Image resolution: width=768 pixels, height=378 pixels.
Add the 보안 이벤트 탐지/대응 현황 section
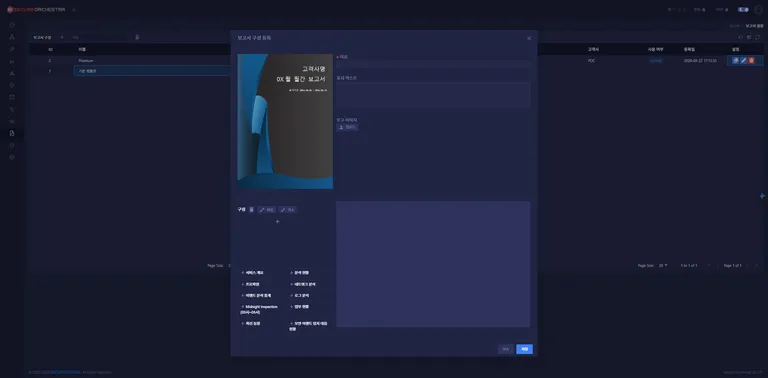309,326
